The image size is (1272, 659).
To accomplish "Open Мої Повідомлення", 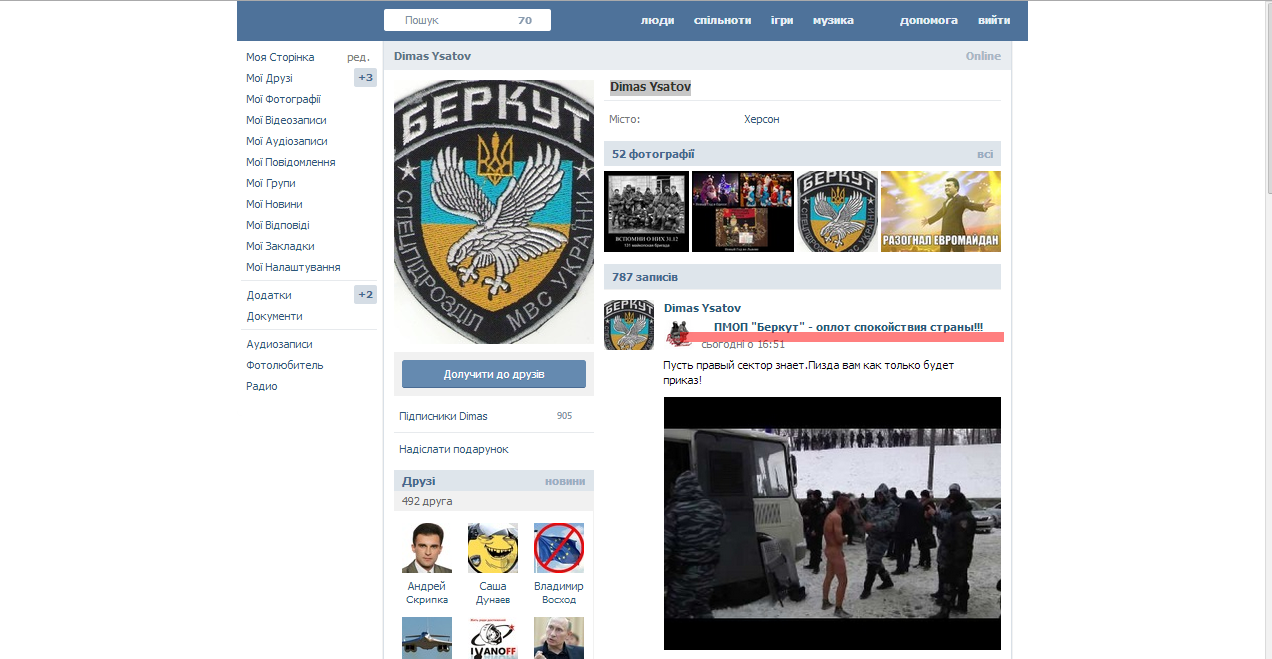I will (291, 162).
